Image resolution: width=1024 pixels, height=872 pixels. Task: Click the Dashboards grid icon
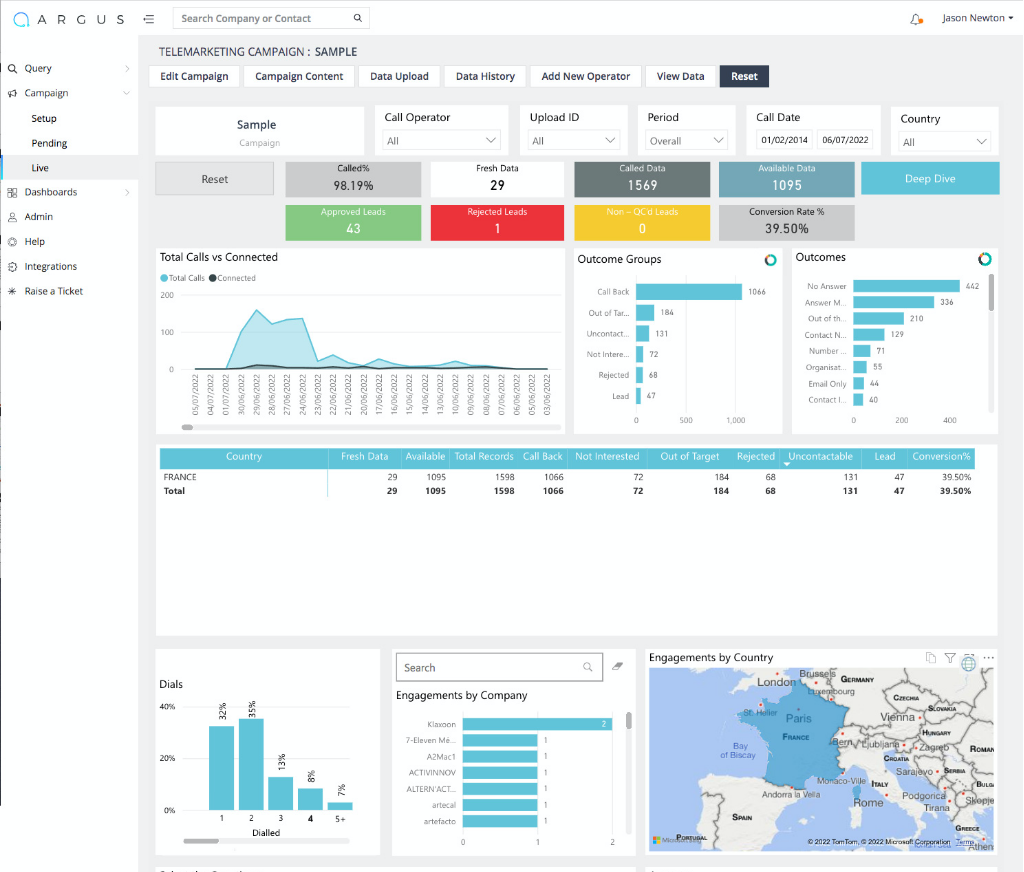(x=12, y=192)
